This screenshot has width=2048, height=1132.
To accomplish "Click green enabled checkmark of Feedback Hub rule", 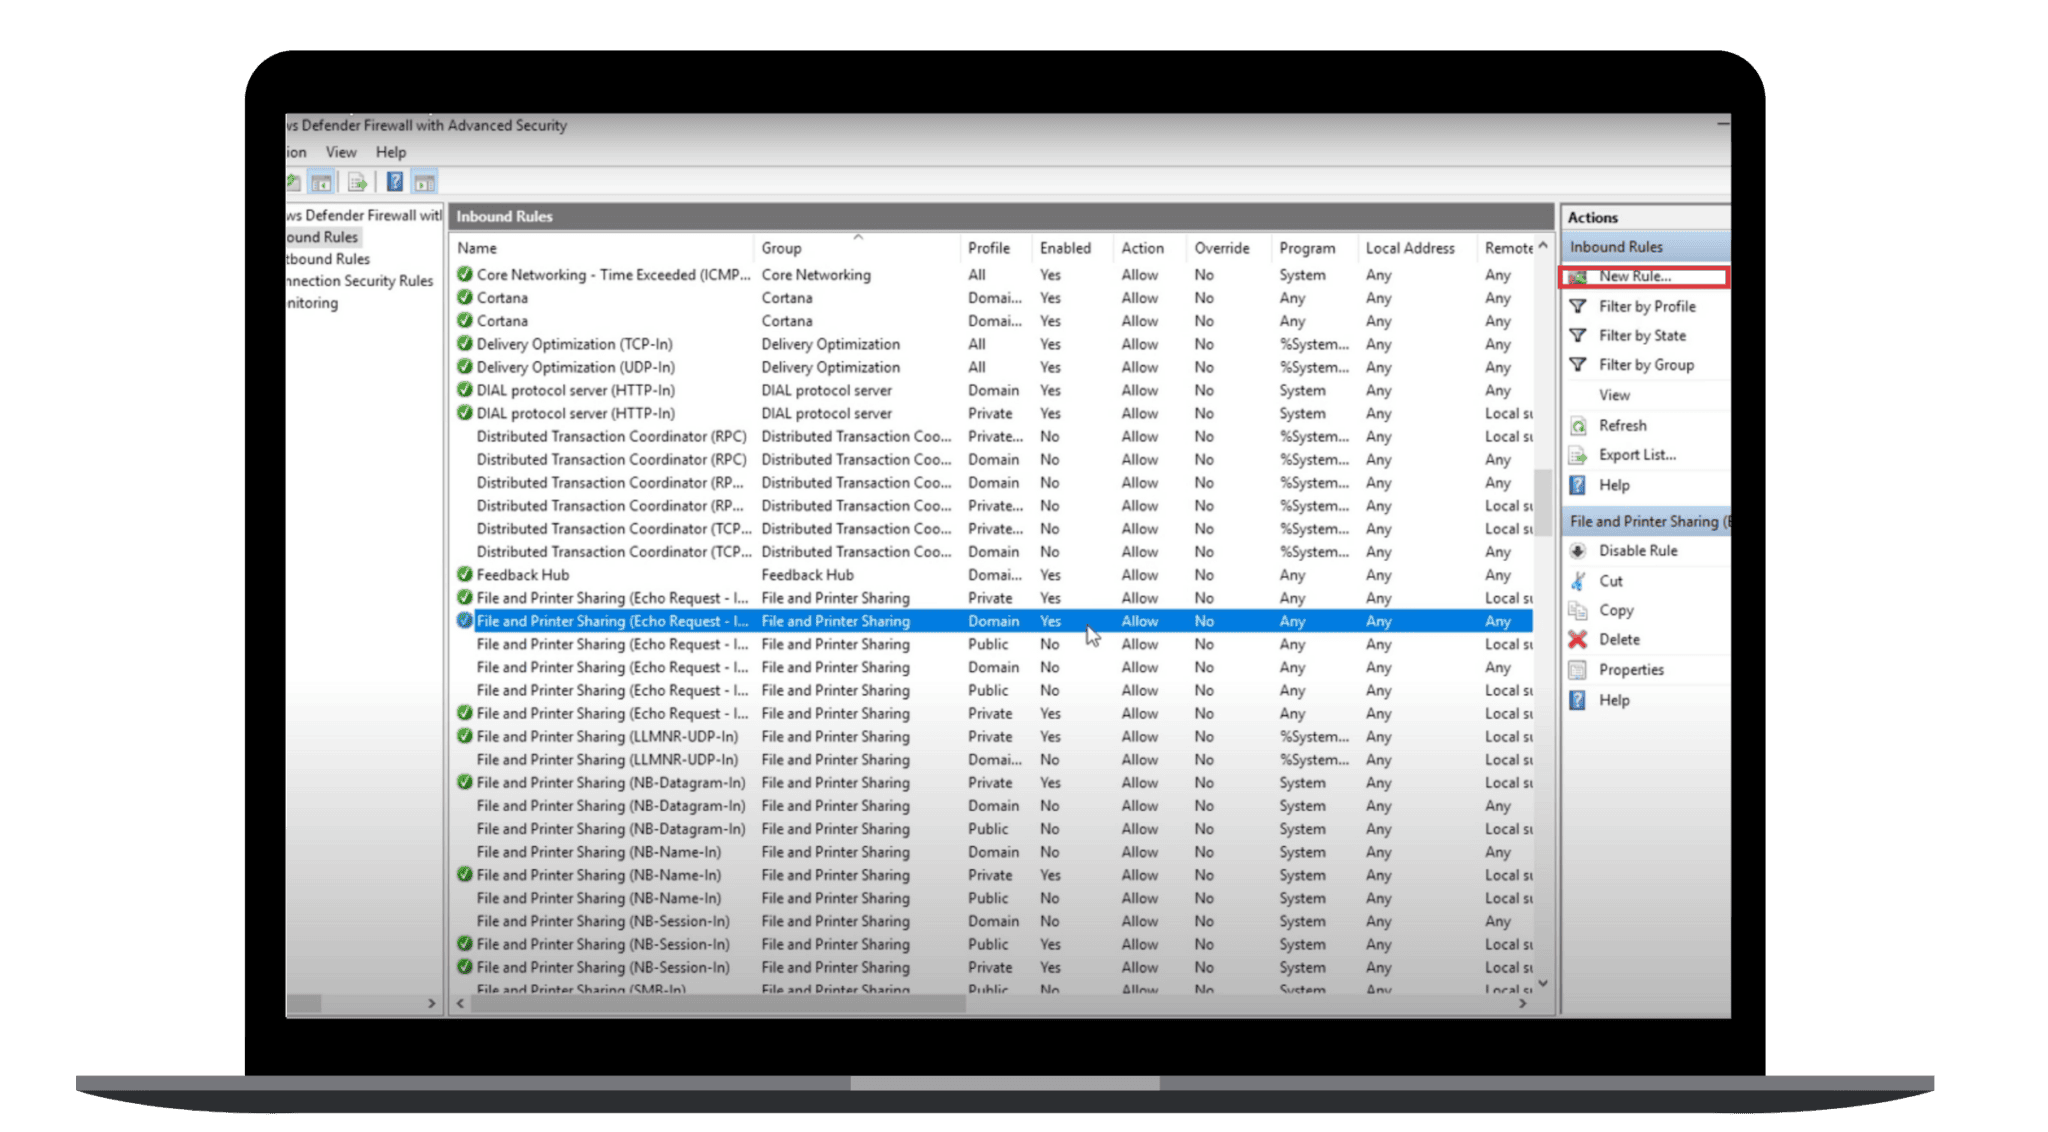I will click(x=464, y=575).
